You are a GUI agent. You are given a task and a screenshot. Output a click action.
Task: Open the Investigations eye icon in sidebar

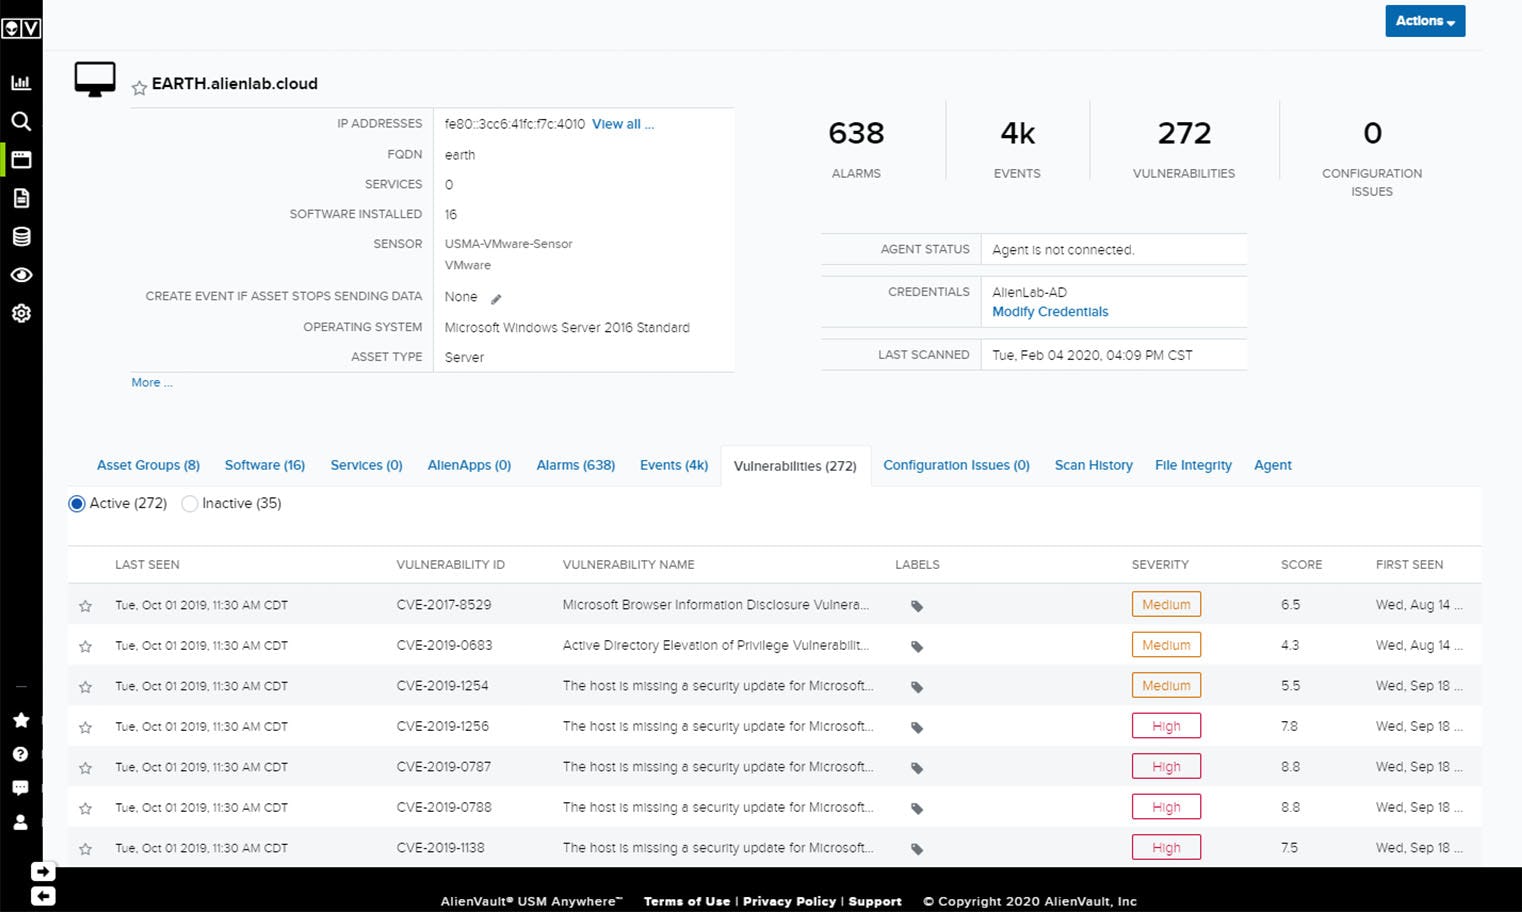click(21, 275)
